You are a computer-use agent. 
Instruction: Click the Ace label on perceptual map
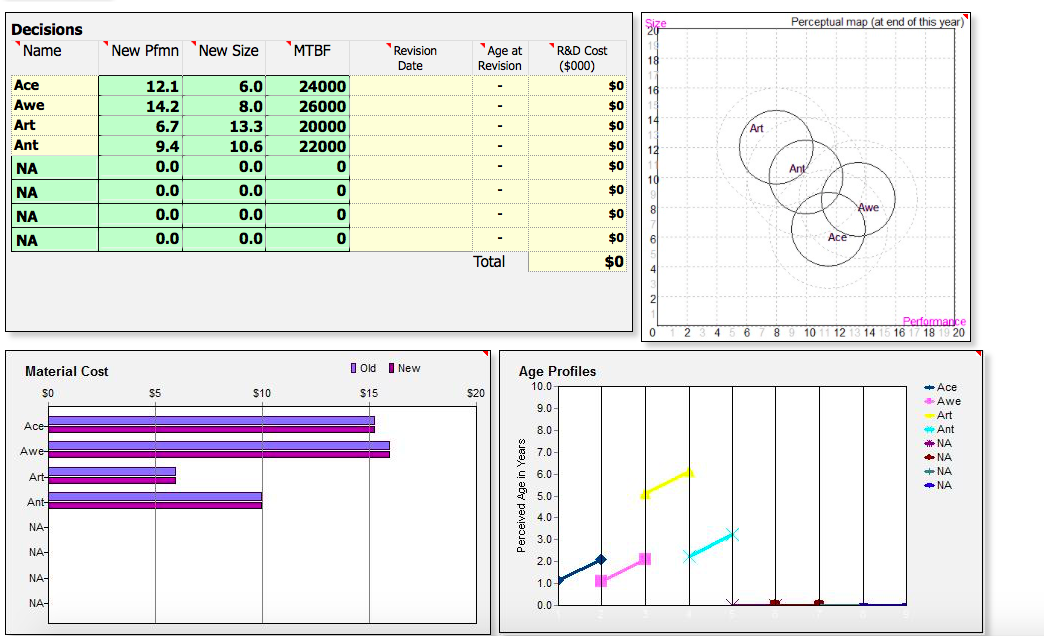click(837, 237)
